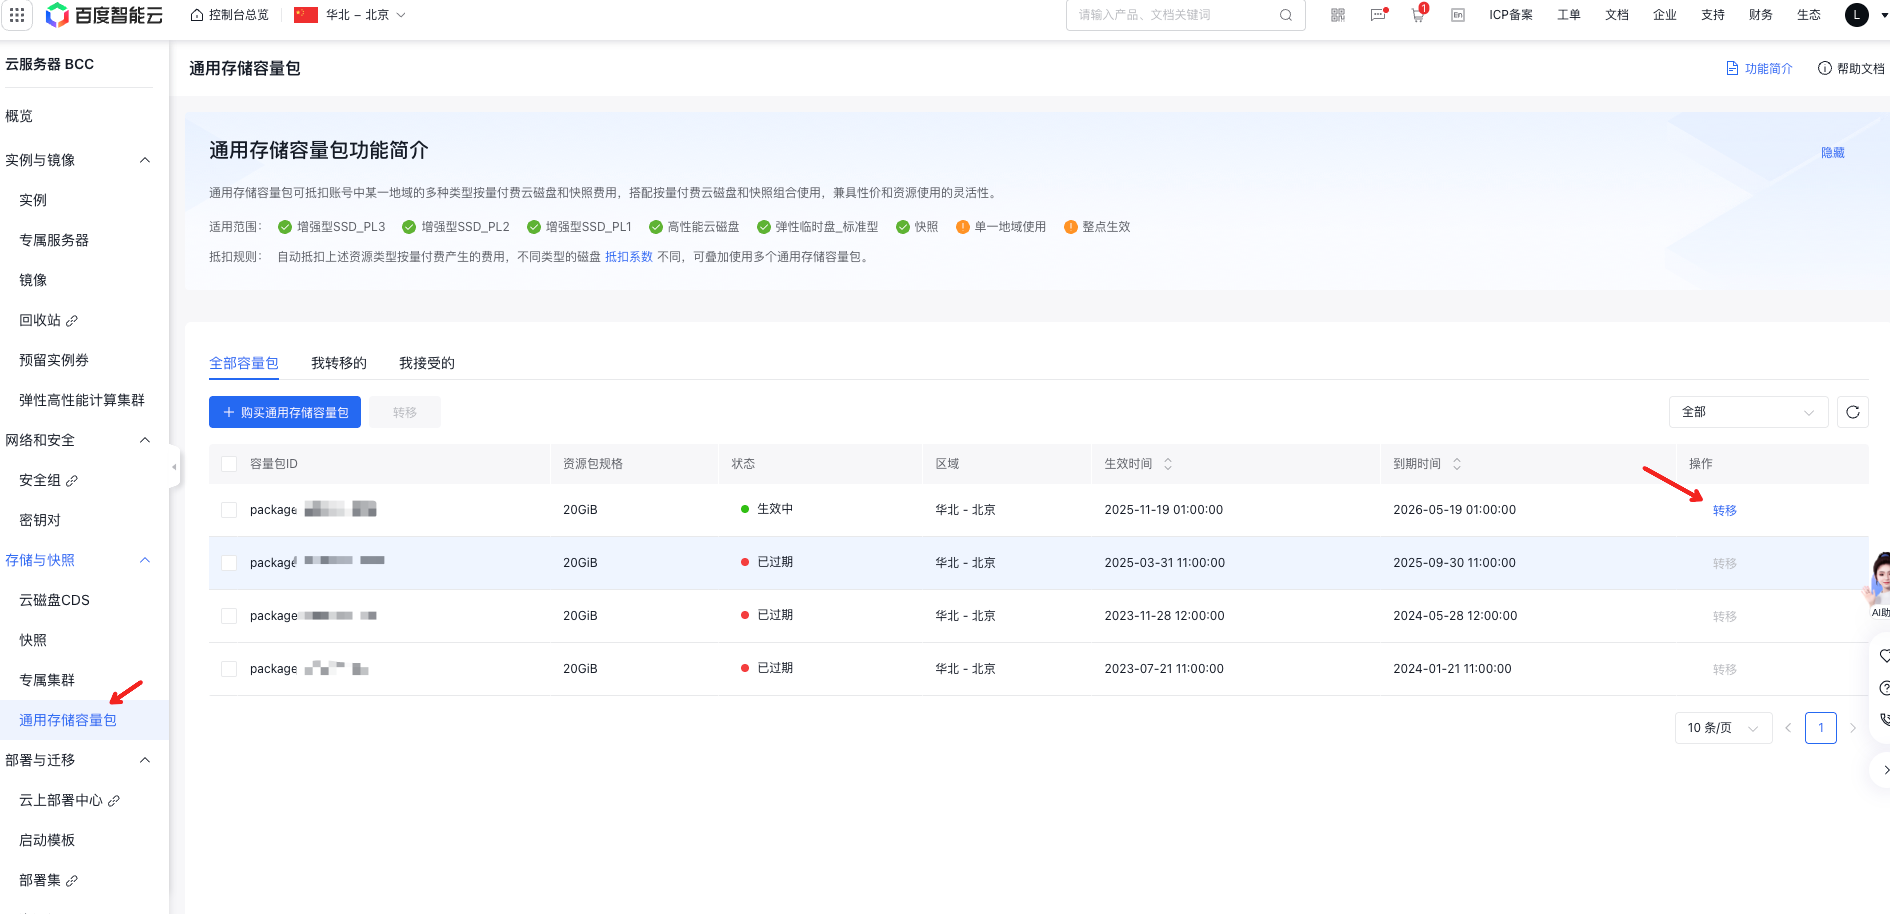The height and width of the screenshot is (914, 1890).
Task: Open the 华北-北京 region selector
Action: click(350, 15)
